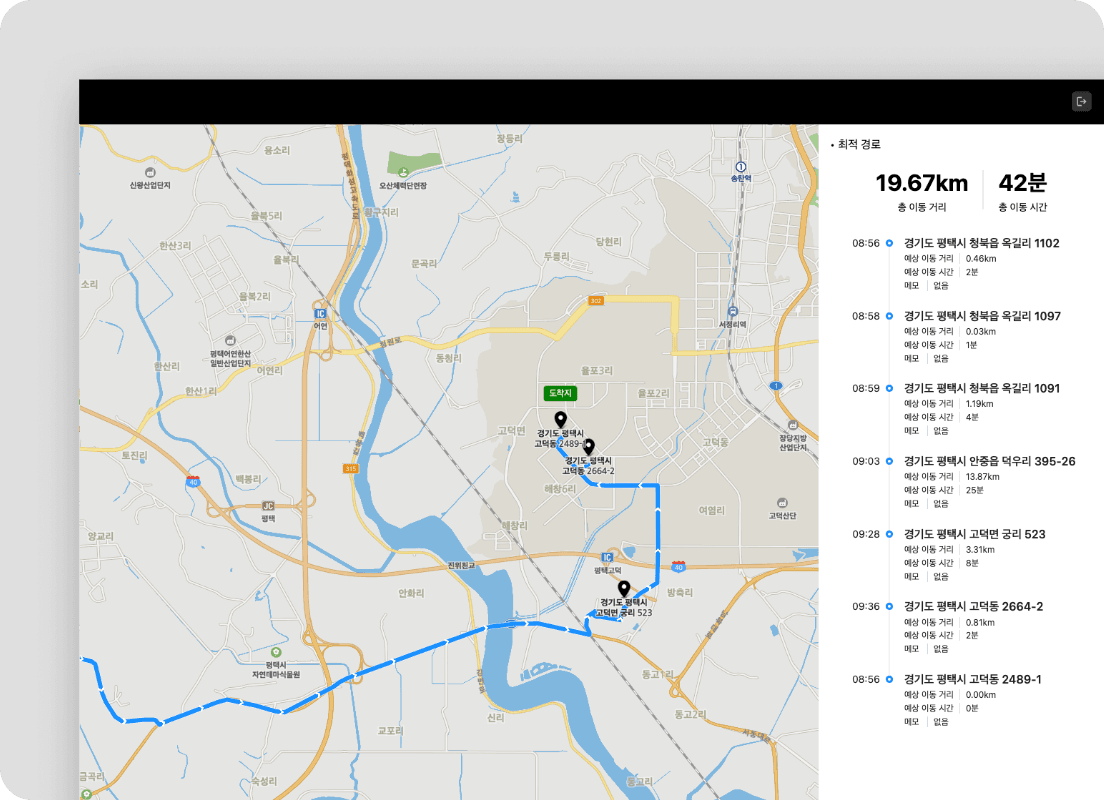The image size is (1104, 800).
Task: Click the 서정리역 station icon
Action: 733,311
